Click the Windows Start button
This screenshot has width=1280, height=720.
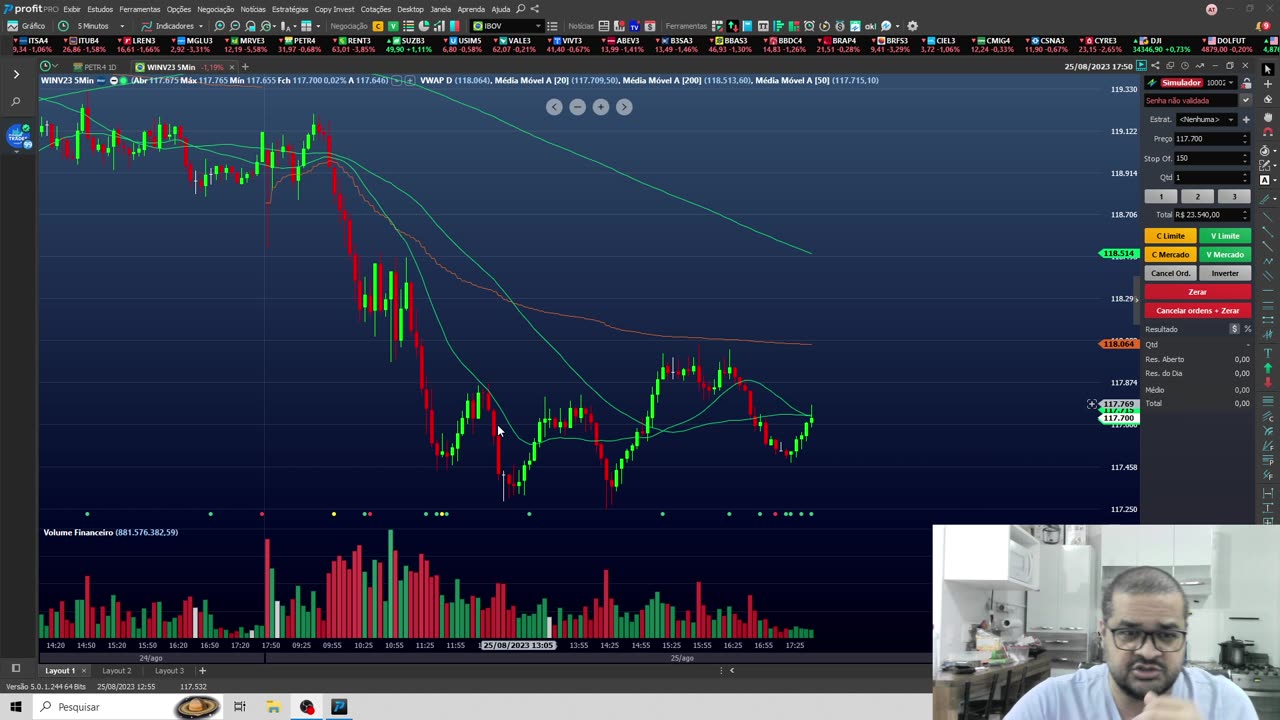(15, 707)
